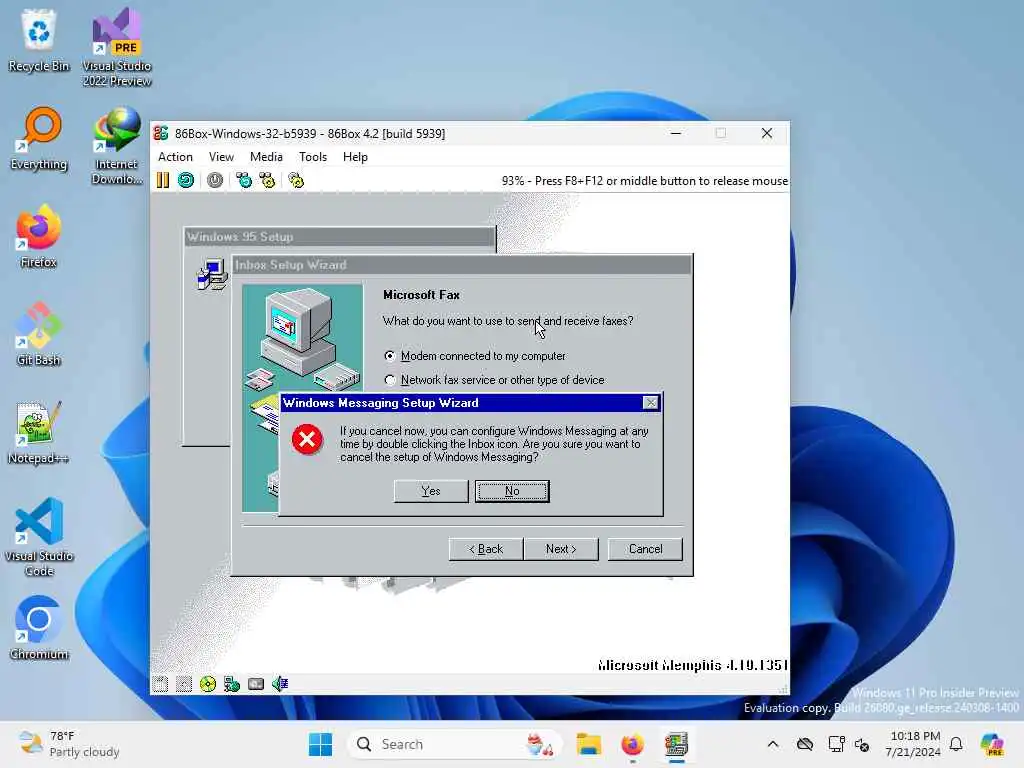
Task: Open the Help menu
Action: click(x=355, y=157)
